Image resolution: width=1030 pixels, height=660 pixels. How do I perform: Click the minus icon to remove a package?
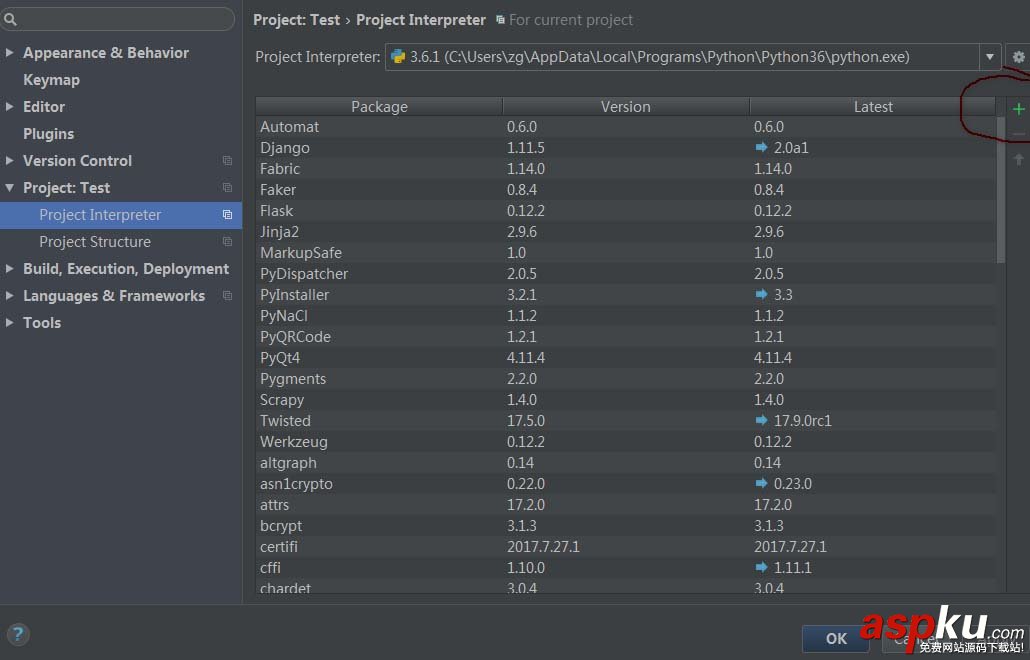1018,133
